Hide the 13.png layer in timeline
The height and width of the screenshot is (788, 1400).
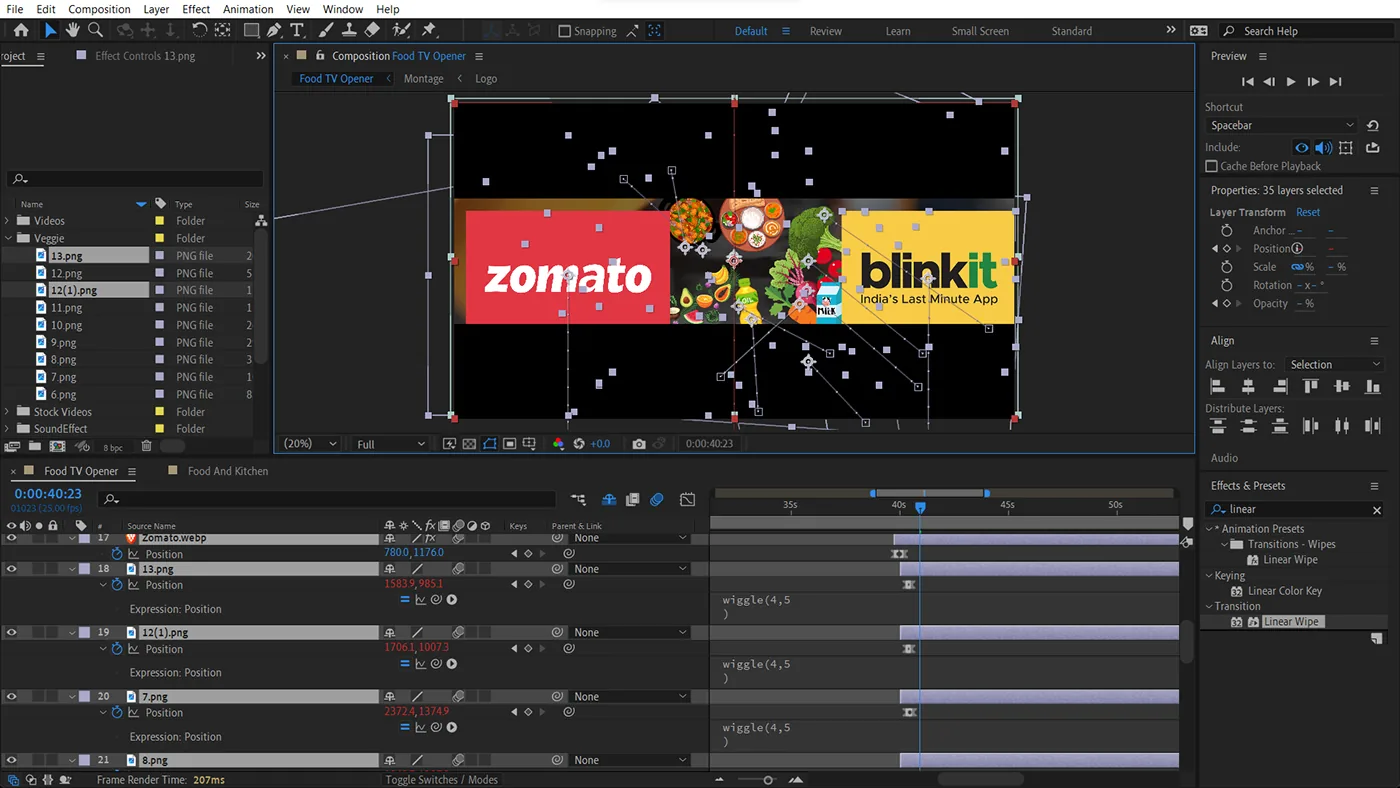point(12,569)
